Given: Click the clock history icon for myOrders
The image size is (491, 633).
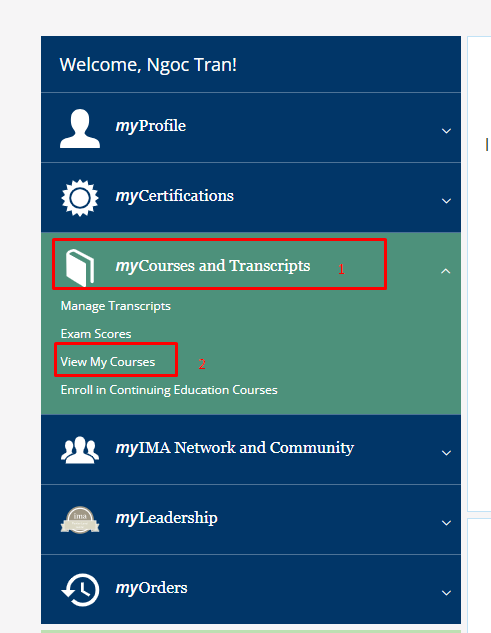Looking at the screenshot, I should (80, 590).
